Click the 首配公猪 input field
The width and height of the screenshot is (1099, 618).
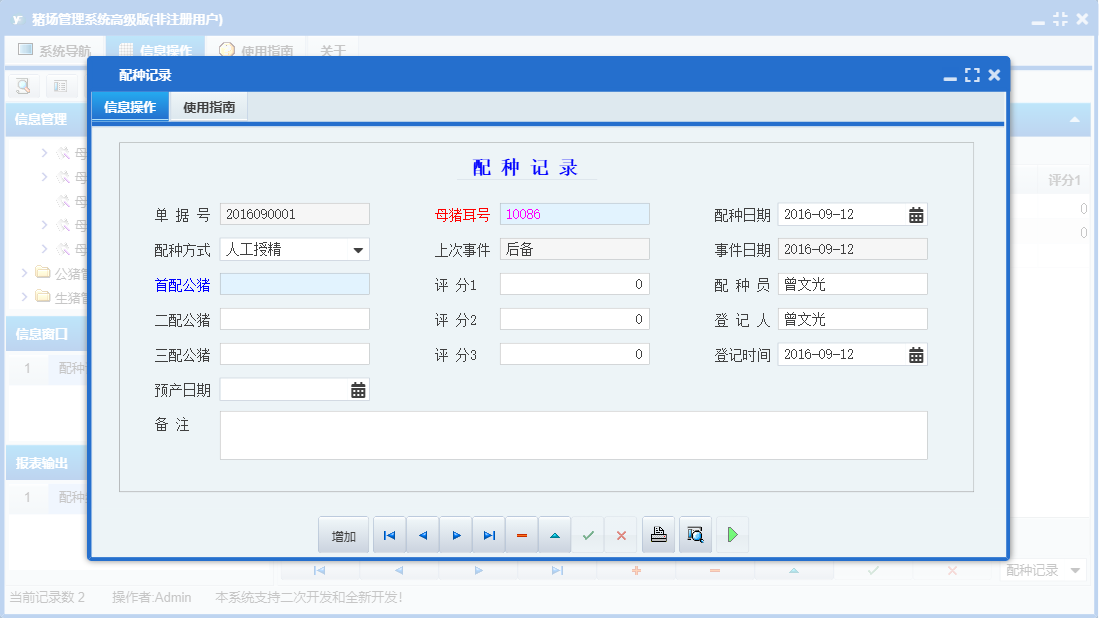(x=294, y=285)
